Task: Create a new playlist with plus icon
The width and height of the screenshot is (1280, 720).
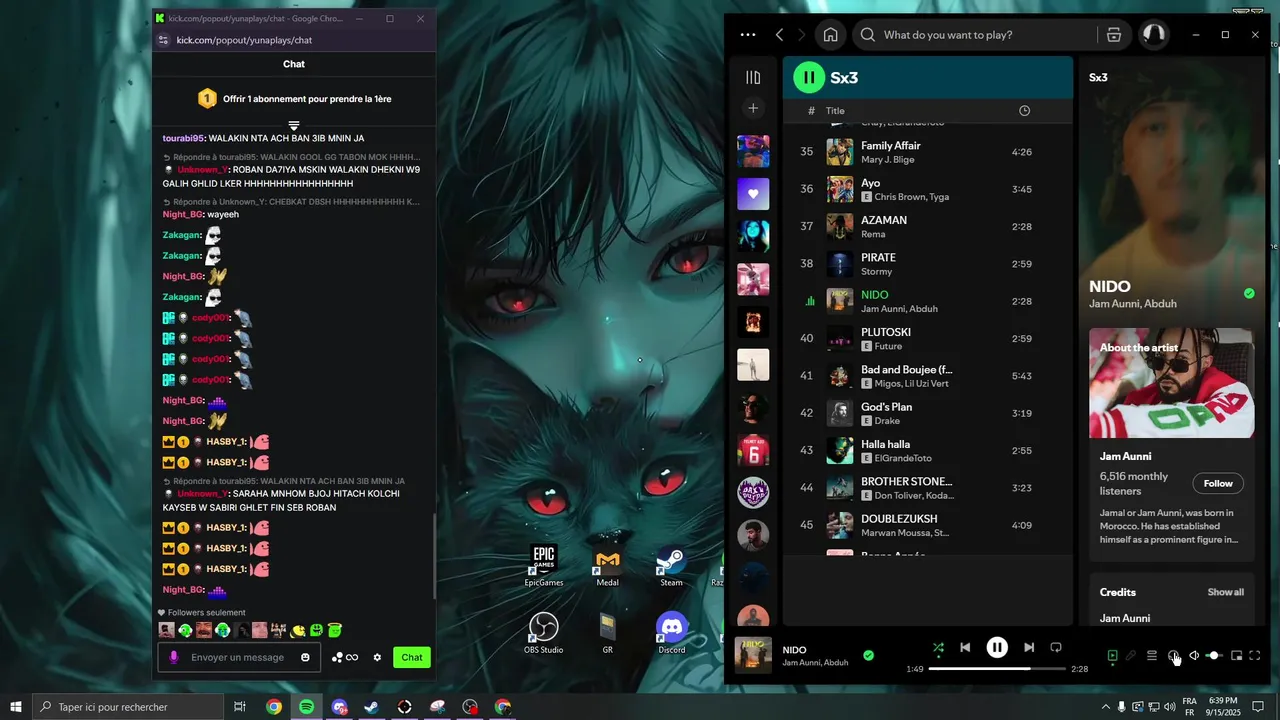Action: click(x=753, y=108)
